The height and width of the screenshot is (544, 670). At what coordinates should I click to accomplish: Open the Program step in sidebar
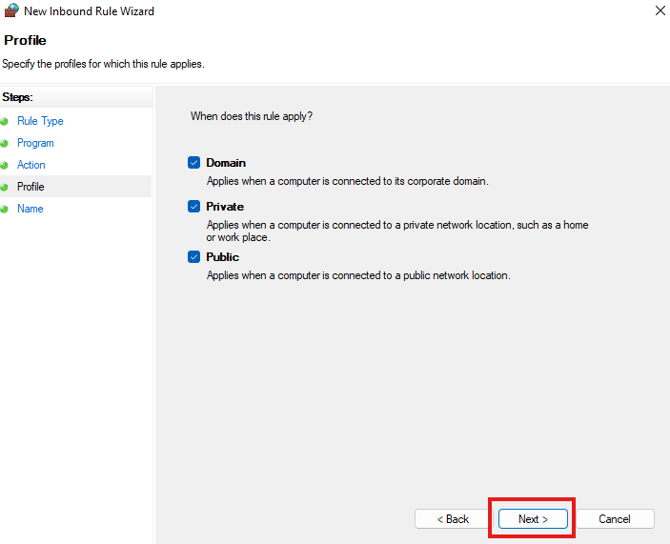click(x=35, y=143)
